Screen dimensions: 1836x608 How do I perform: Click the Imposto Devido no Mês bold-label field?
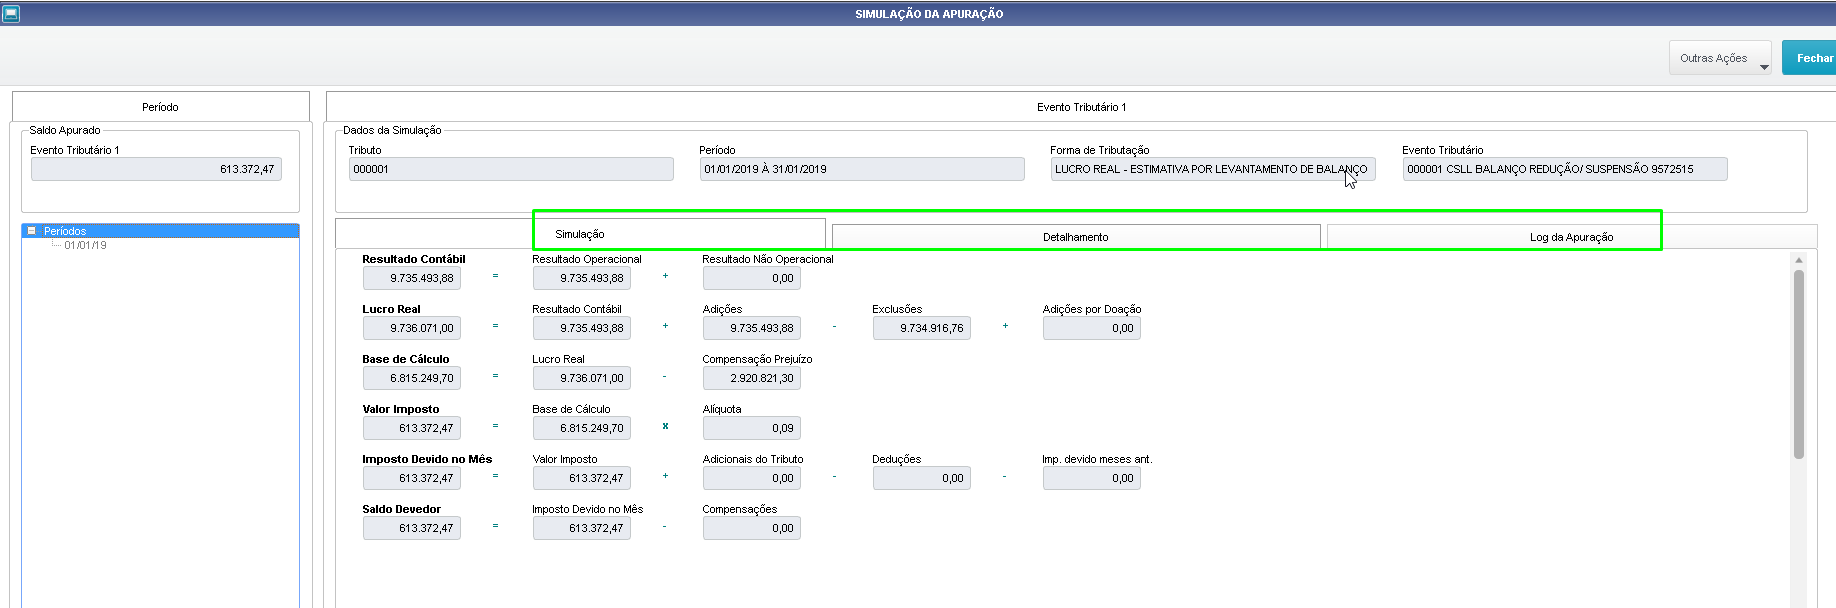(412, 478)
